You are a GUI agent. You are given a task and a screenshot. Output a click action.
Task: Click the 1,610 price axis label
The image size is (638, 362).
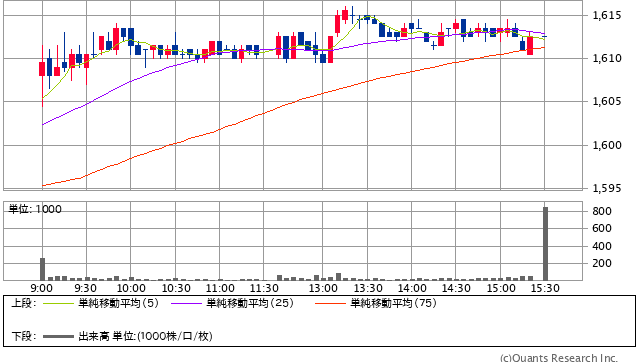(607, 59)
